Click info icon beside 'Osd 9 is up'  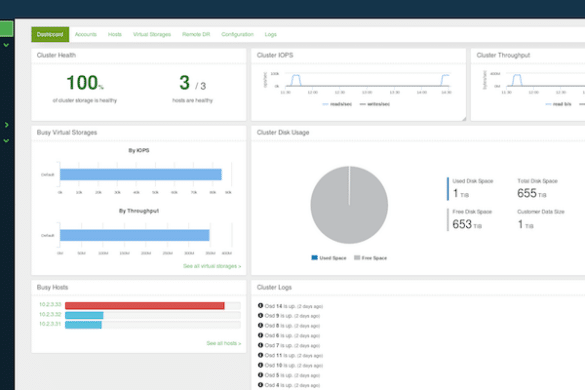[x=260, y=315]
